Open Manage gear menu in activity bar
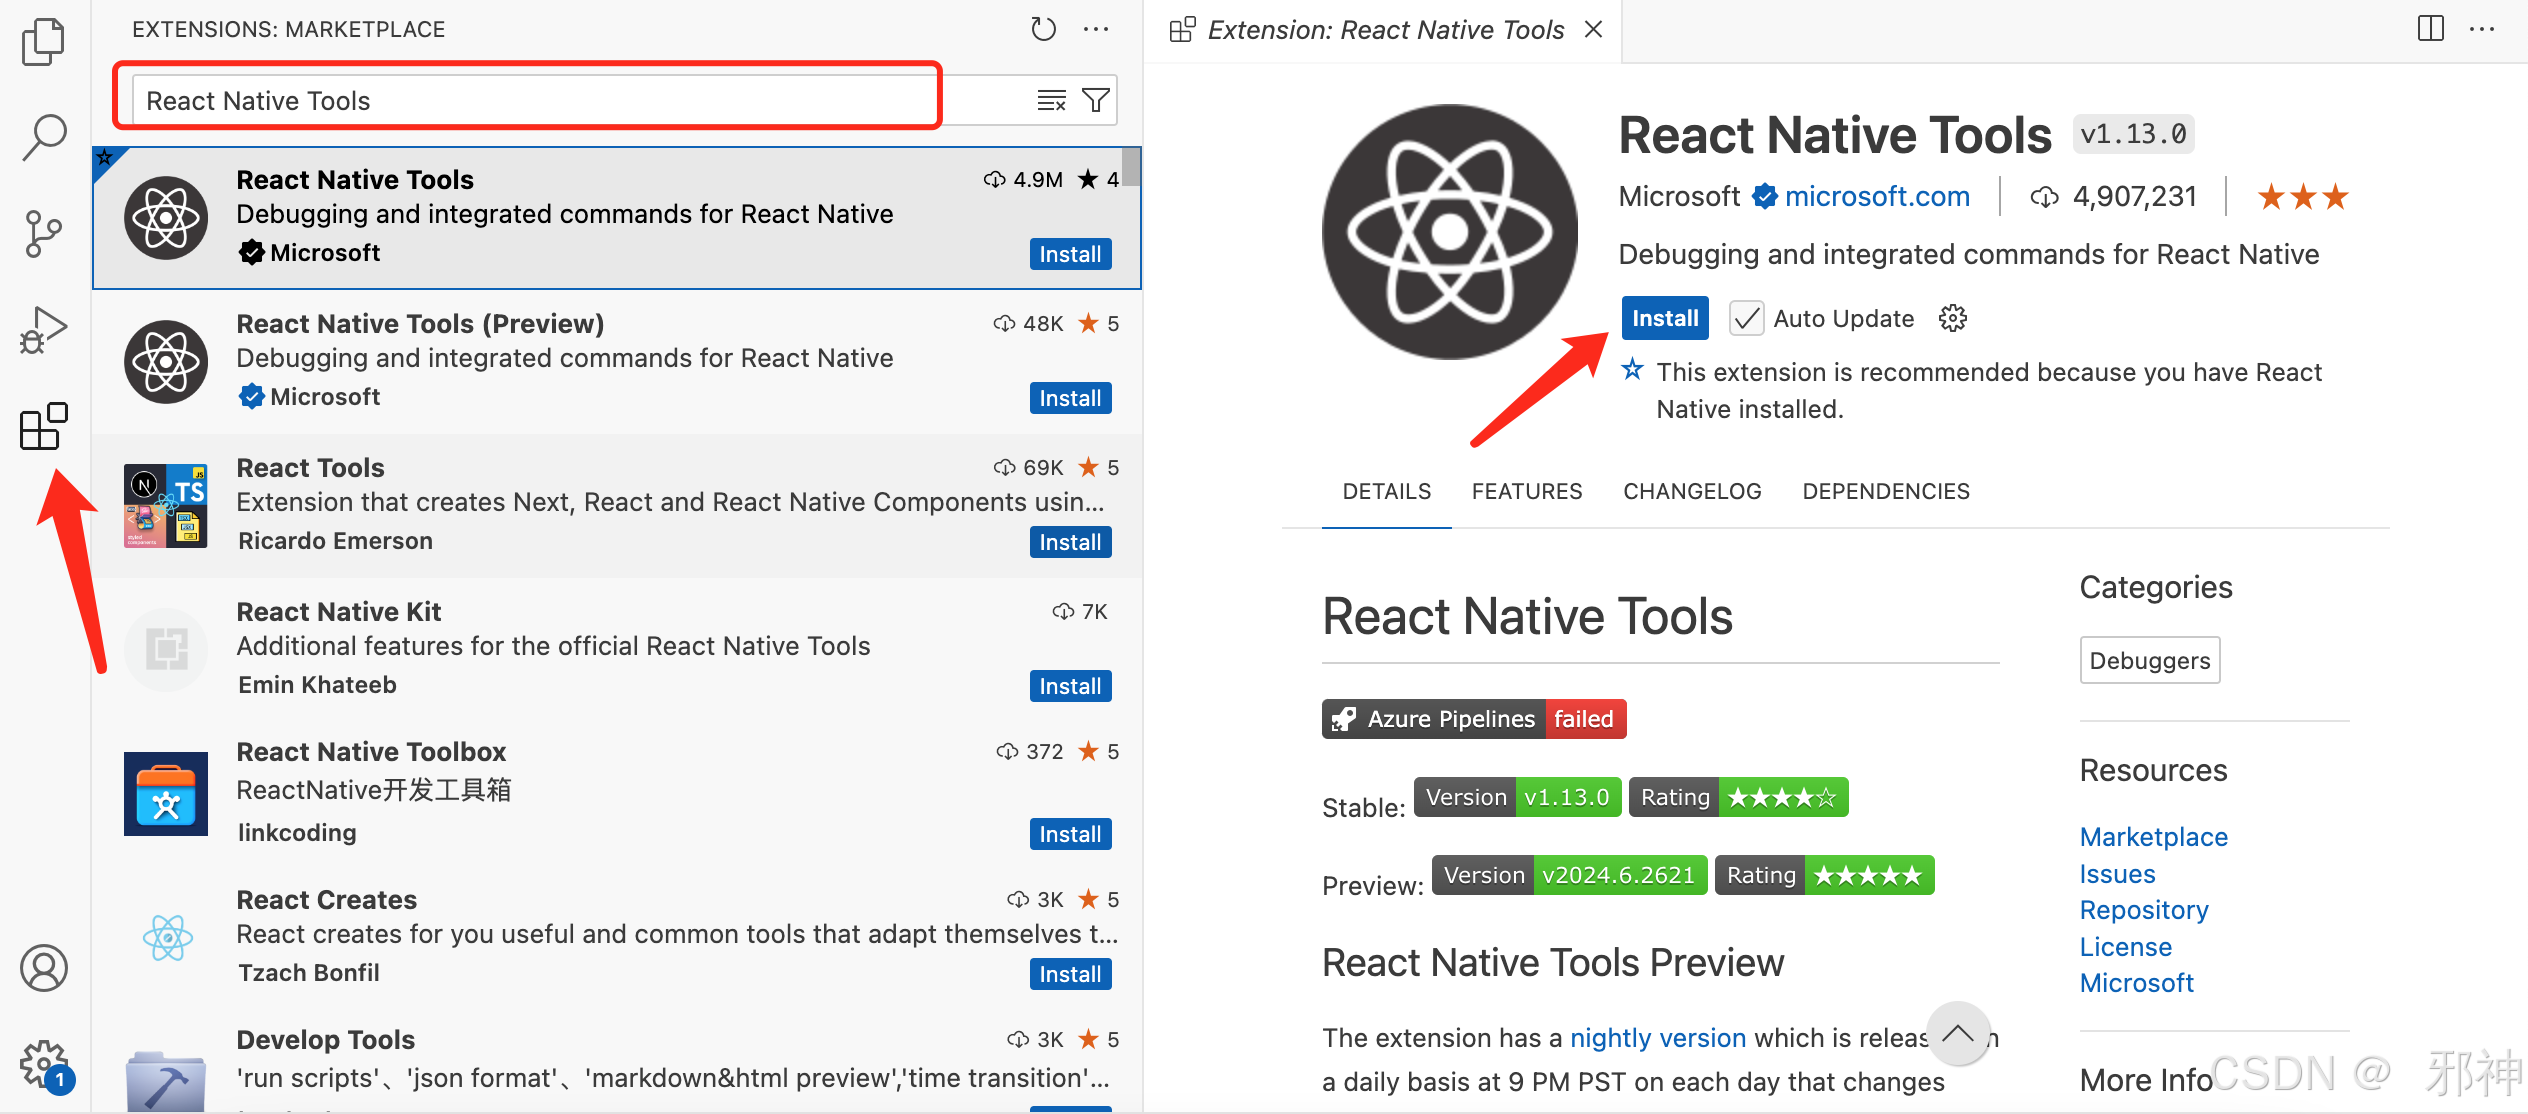2528x1114 pixels. coord(43,1064)
